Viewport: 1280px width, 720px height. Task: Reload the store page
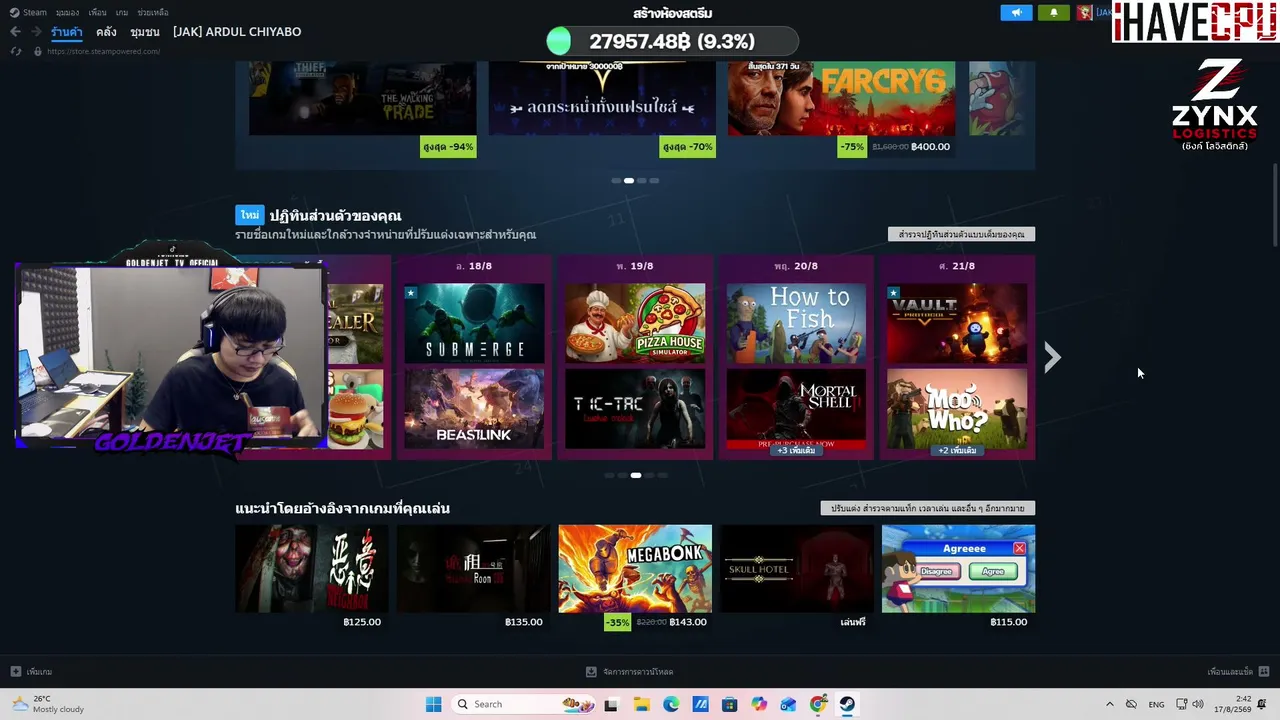pos(16,51)
